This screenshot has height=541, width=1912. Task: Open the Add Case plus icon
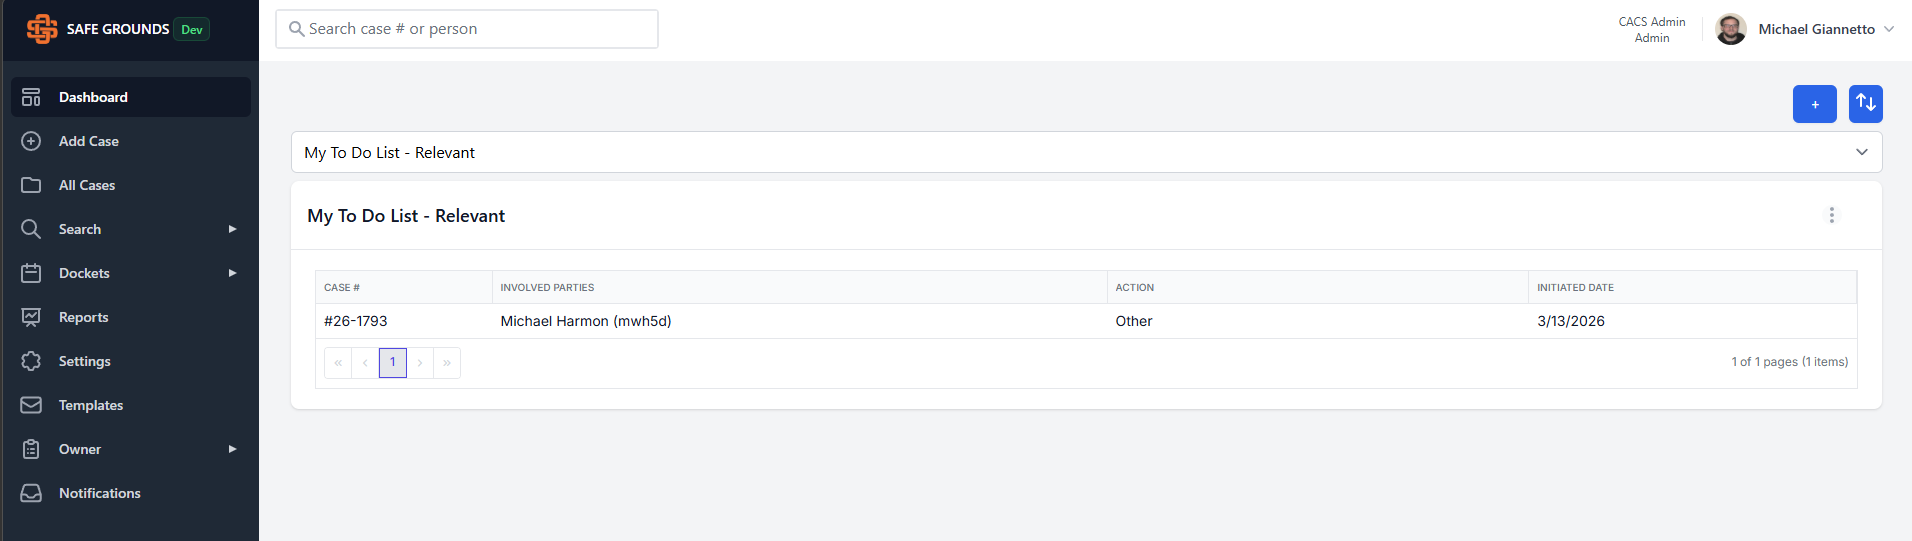point(31,141)
